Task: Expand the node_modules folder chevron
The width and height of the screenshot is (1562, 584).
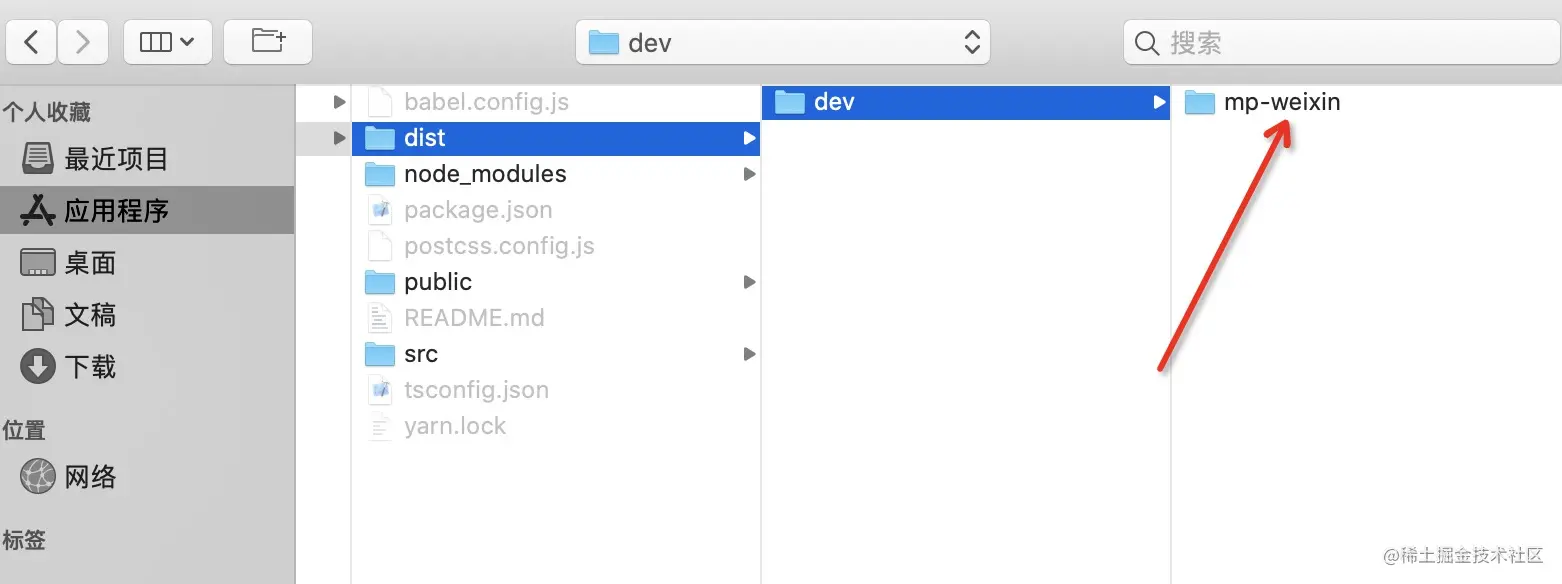Action: click(749, 174)
